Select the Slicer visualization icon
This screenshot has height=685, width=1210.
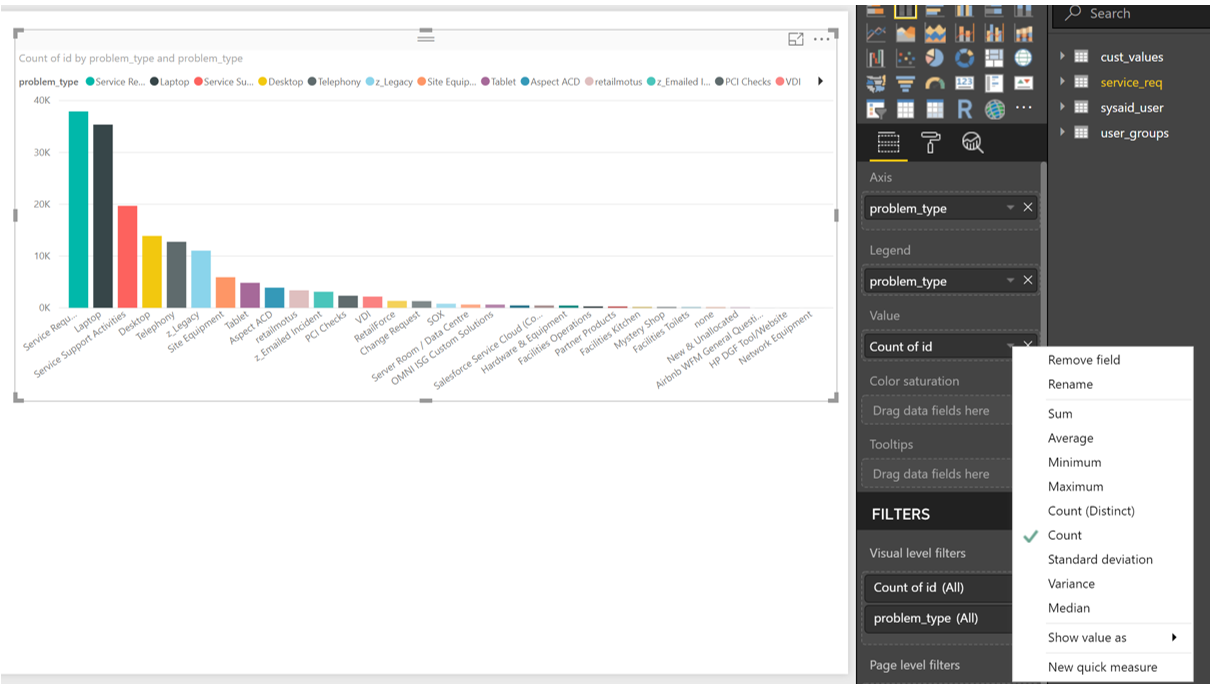click(x=876, y=109)
